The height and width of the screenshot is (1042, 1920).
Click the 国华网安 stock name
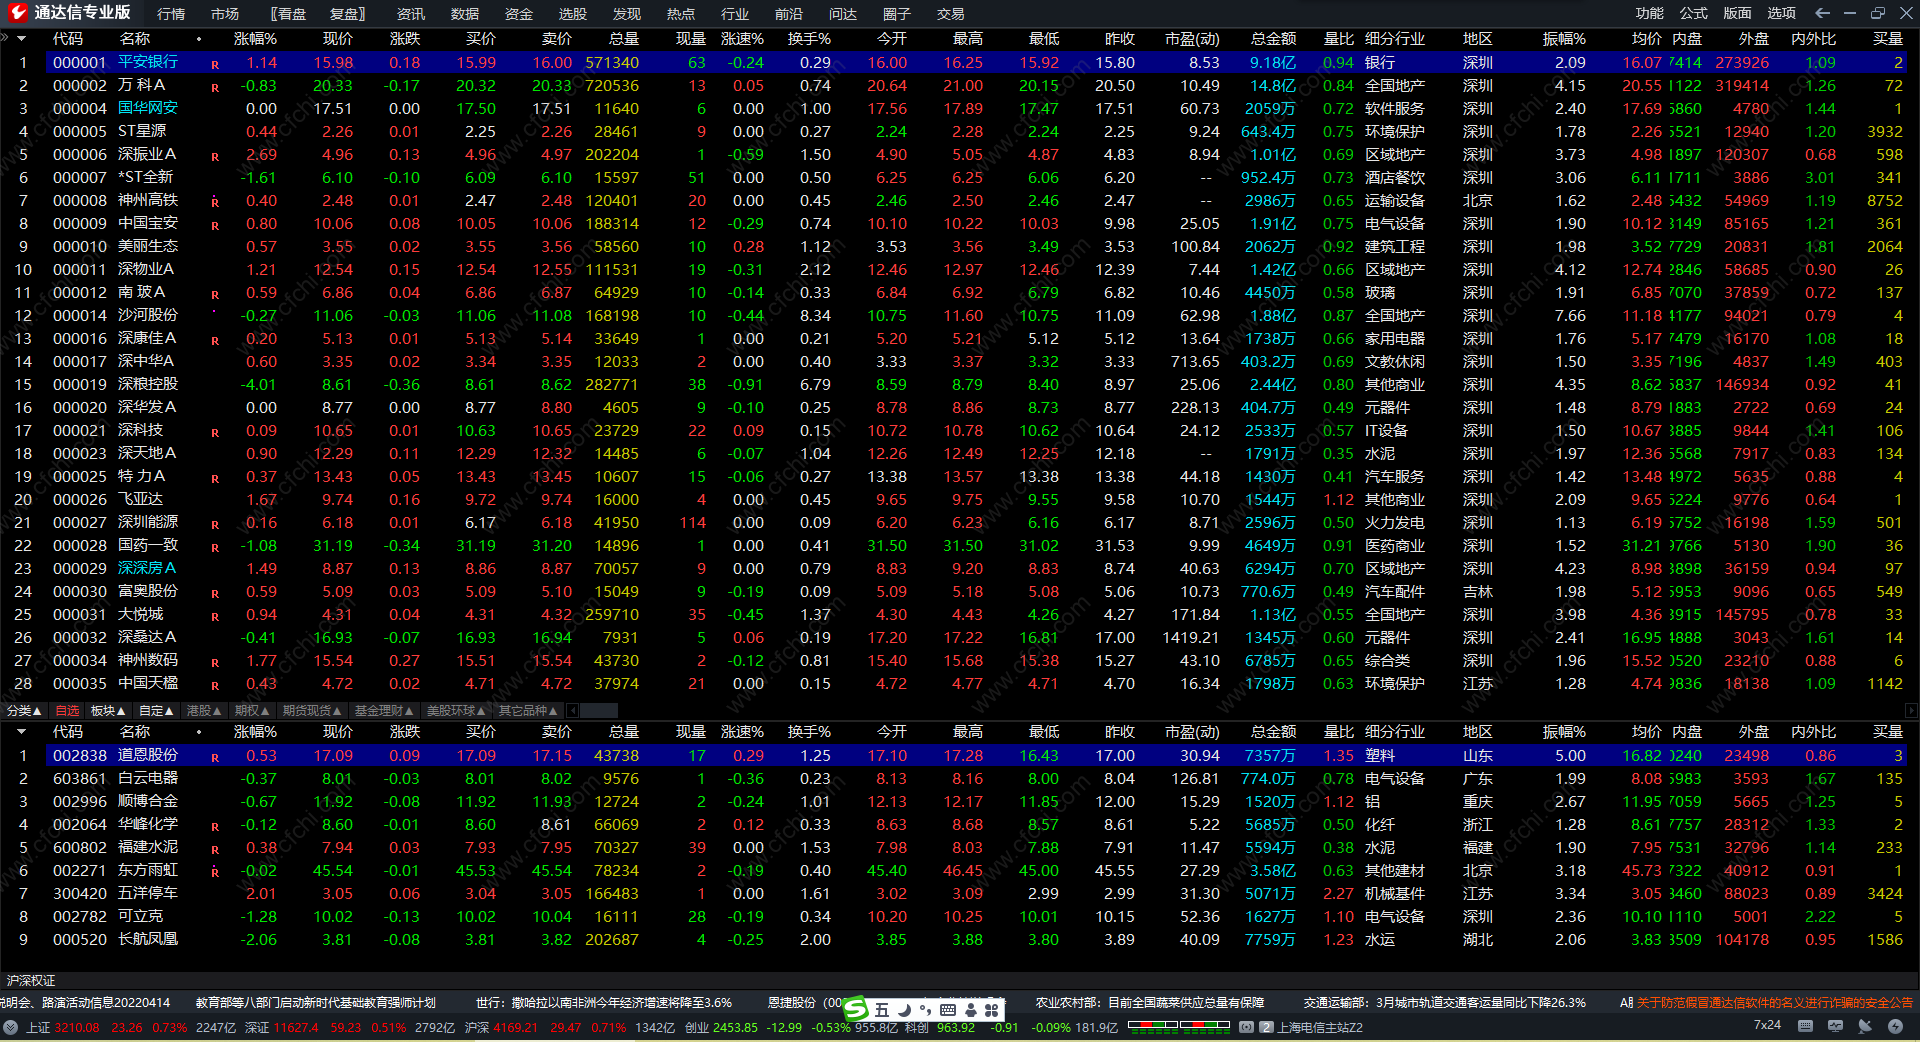coord(148,108)
